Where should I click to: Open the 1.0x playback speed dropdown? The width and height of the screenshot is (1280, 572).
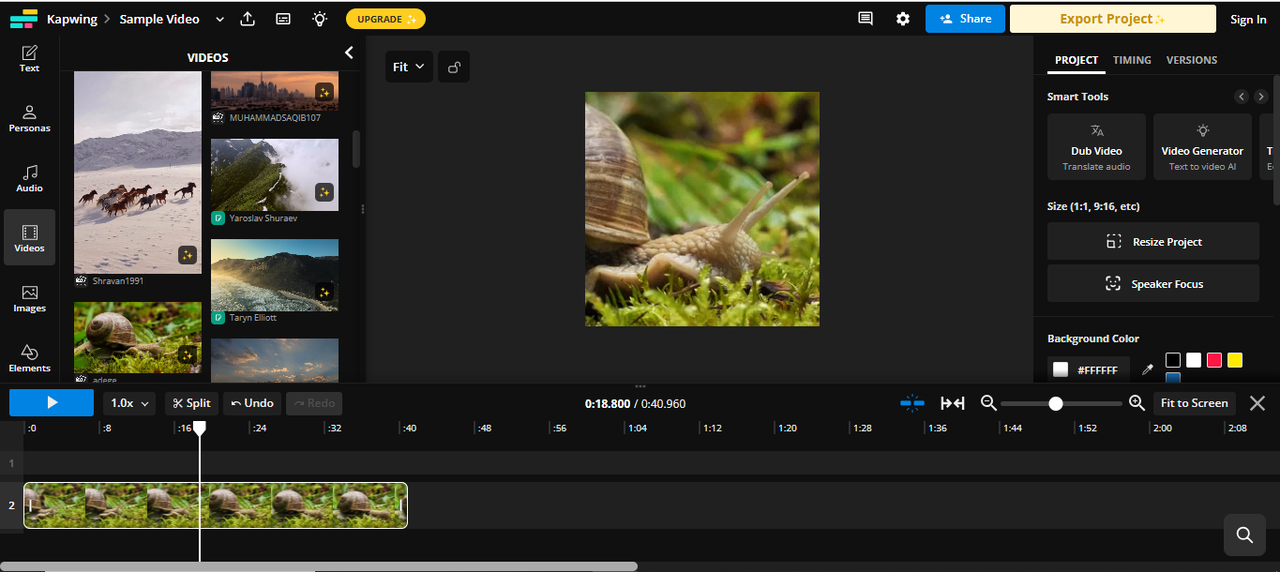[131, 403]
